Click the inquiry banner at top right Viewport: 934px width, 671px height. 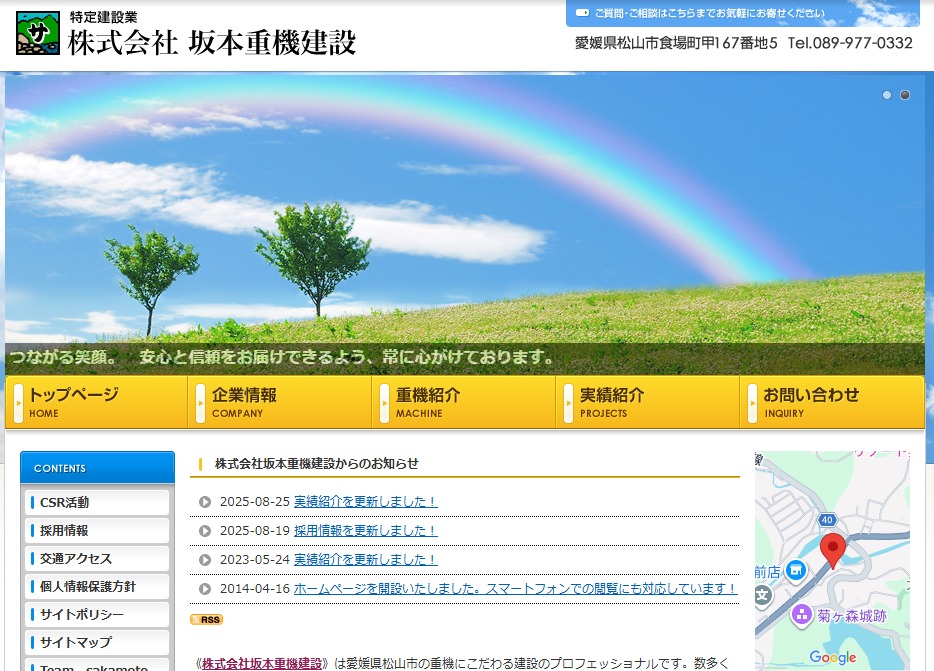742,13
